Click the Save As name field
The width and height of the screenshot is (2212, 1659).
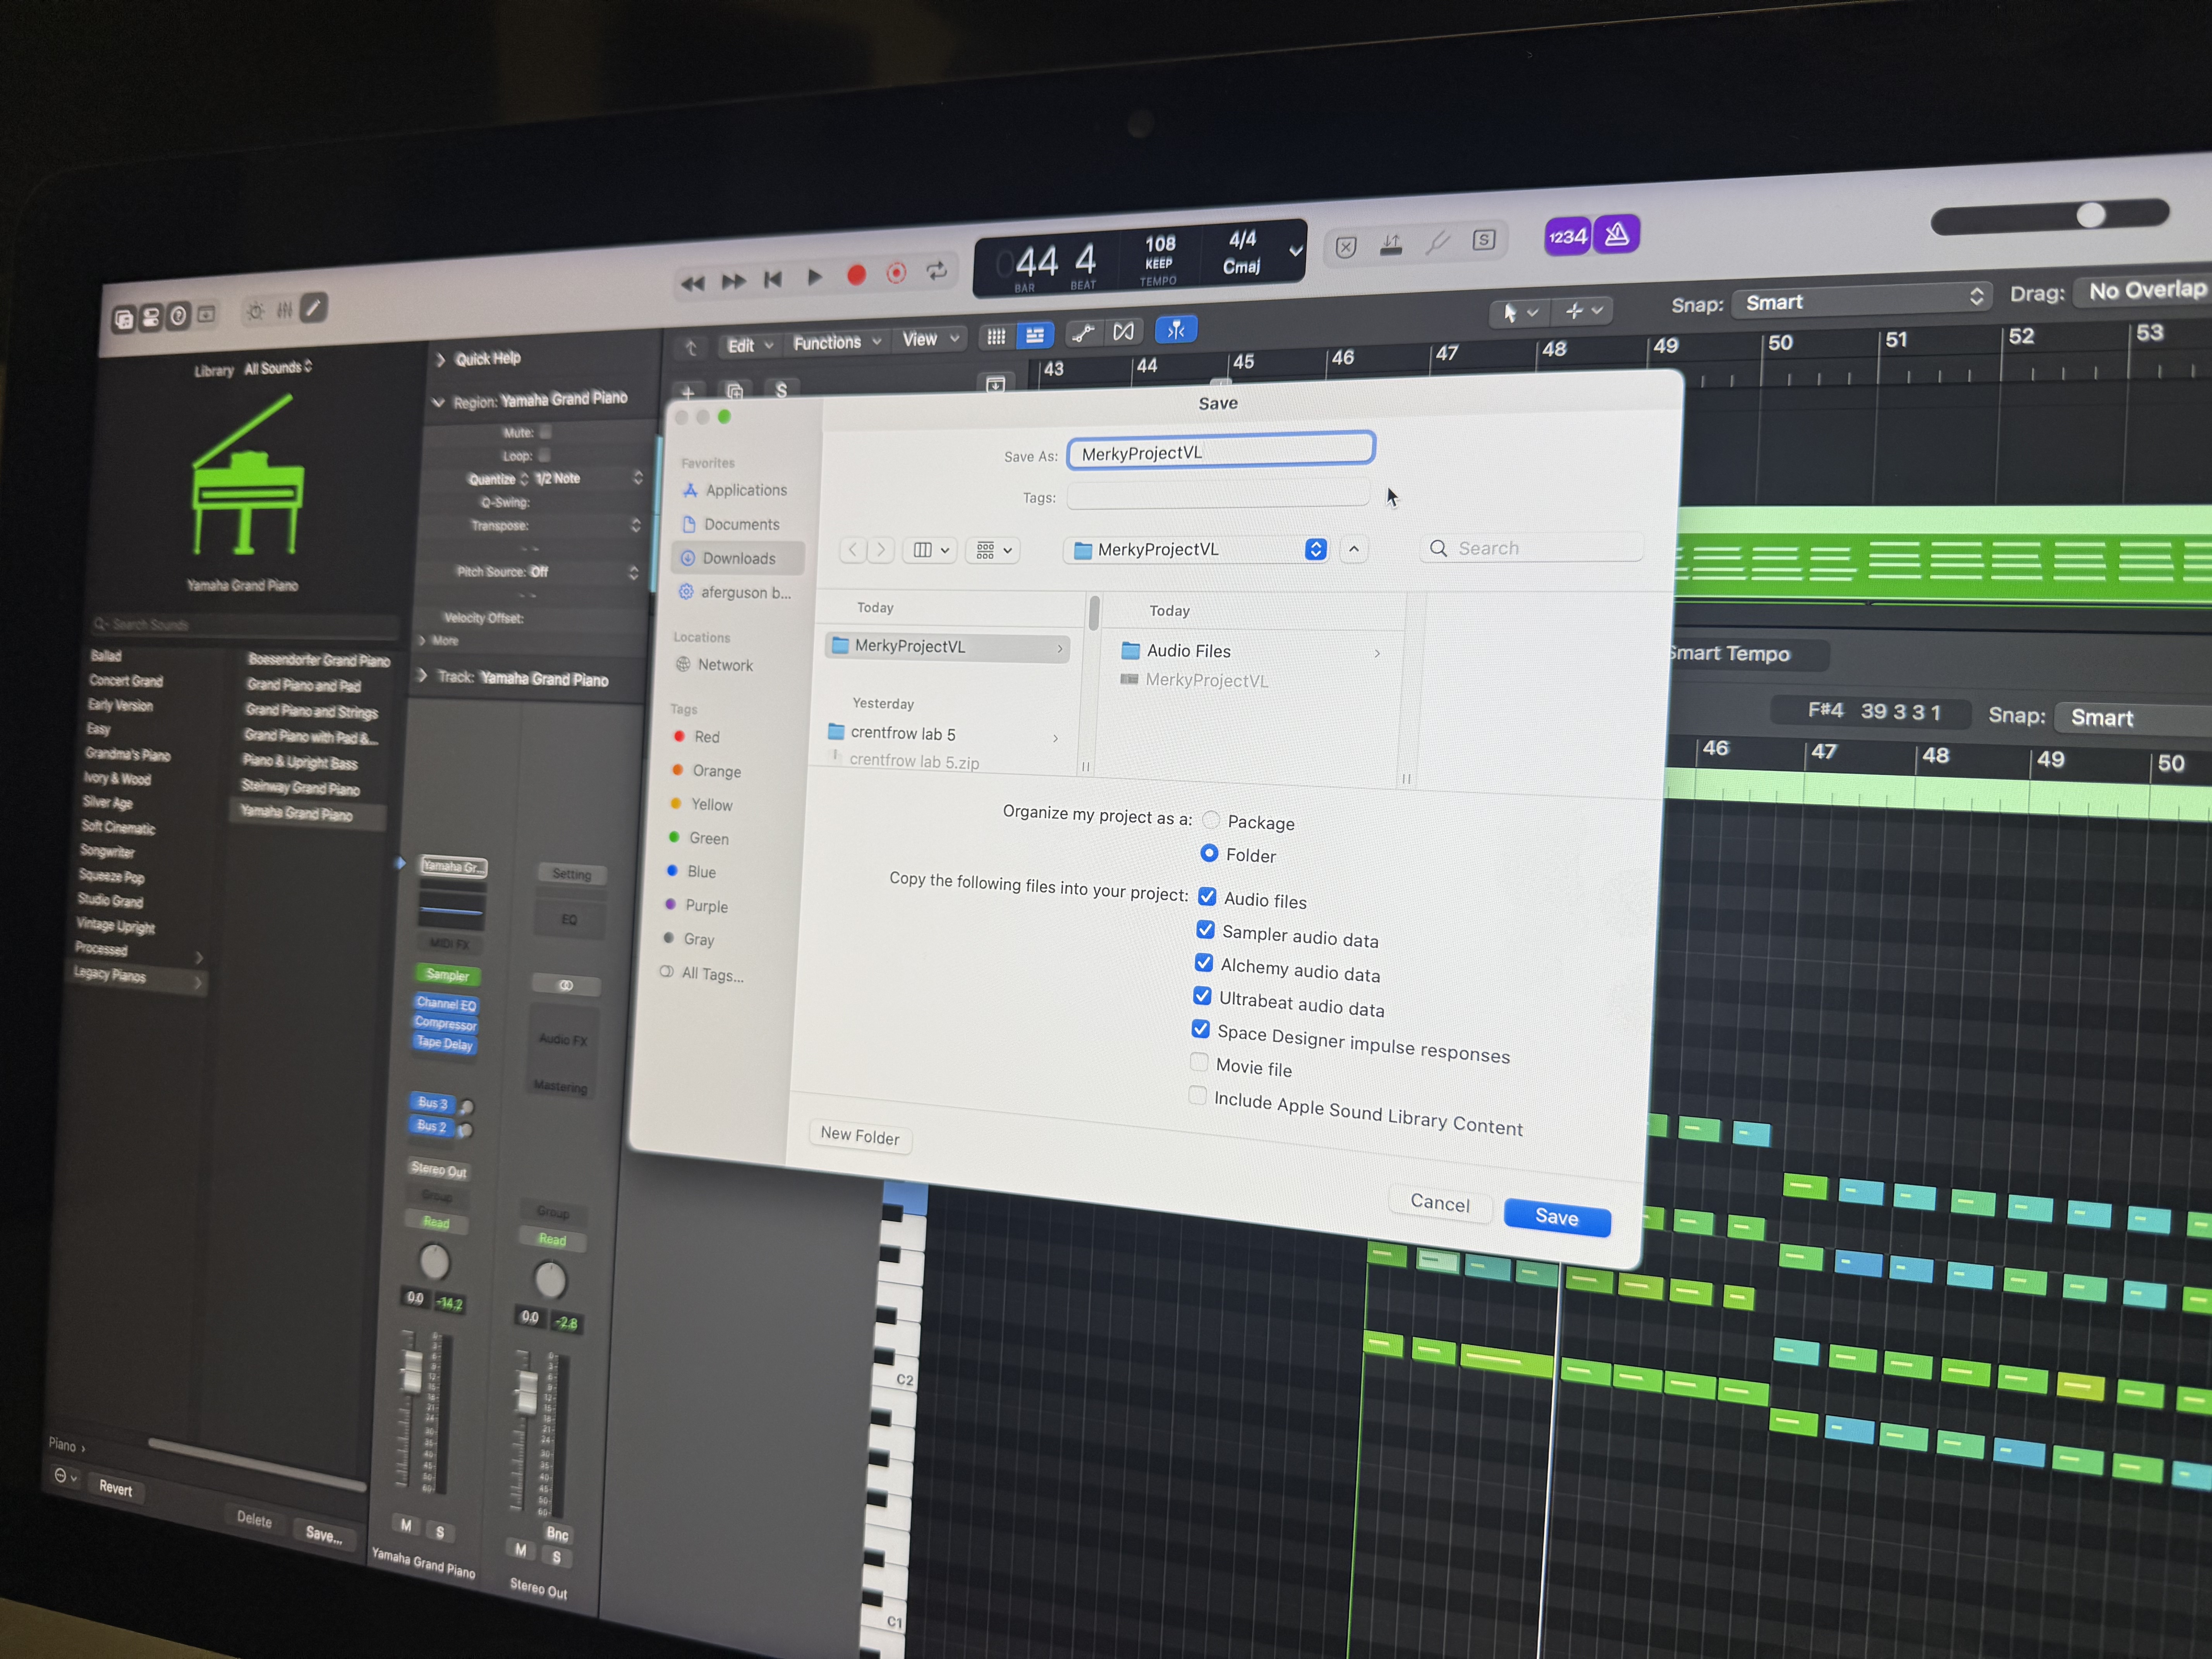click(1221, 451)
